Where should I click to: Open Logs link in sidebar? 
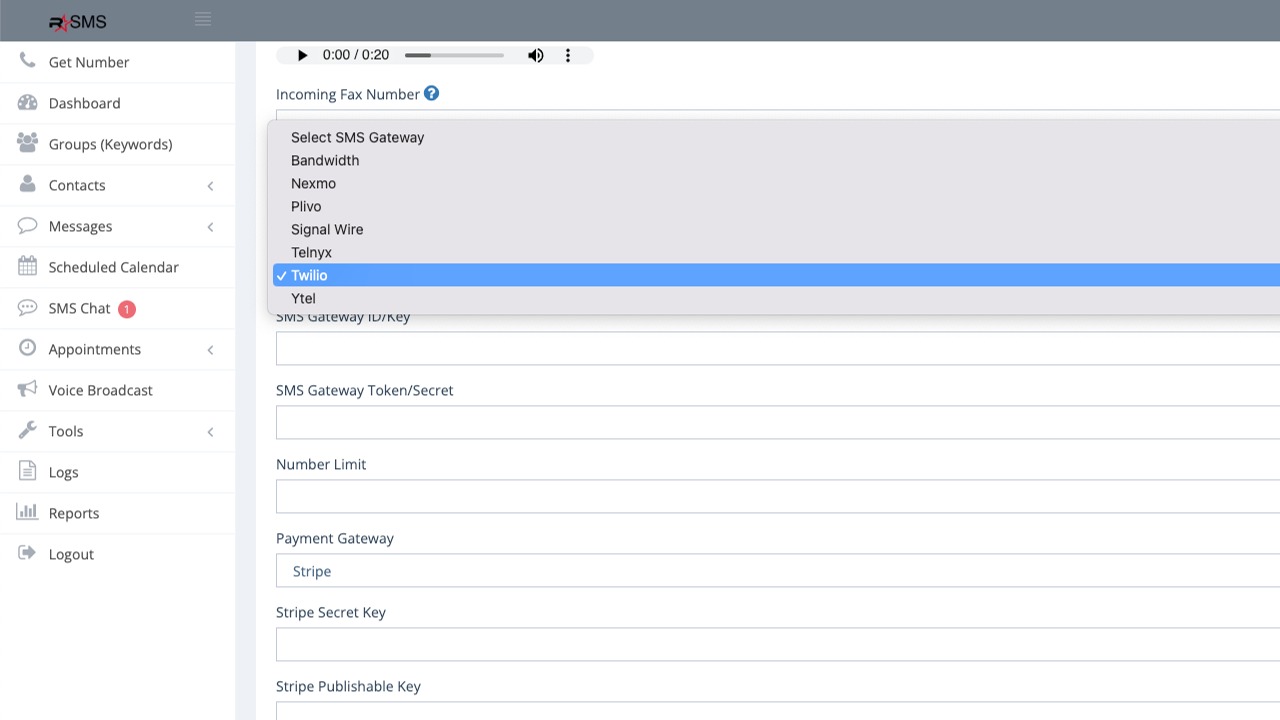[x=63, y=472]
